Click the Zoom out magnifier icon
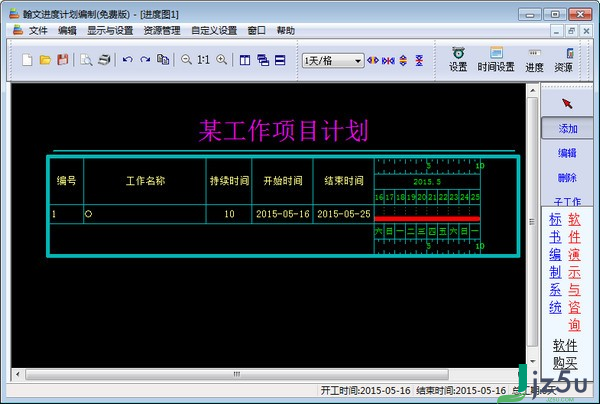The width and height of the screenshot is (600, 404). coord(185,60)
